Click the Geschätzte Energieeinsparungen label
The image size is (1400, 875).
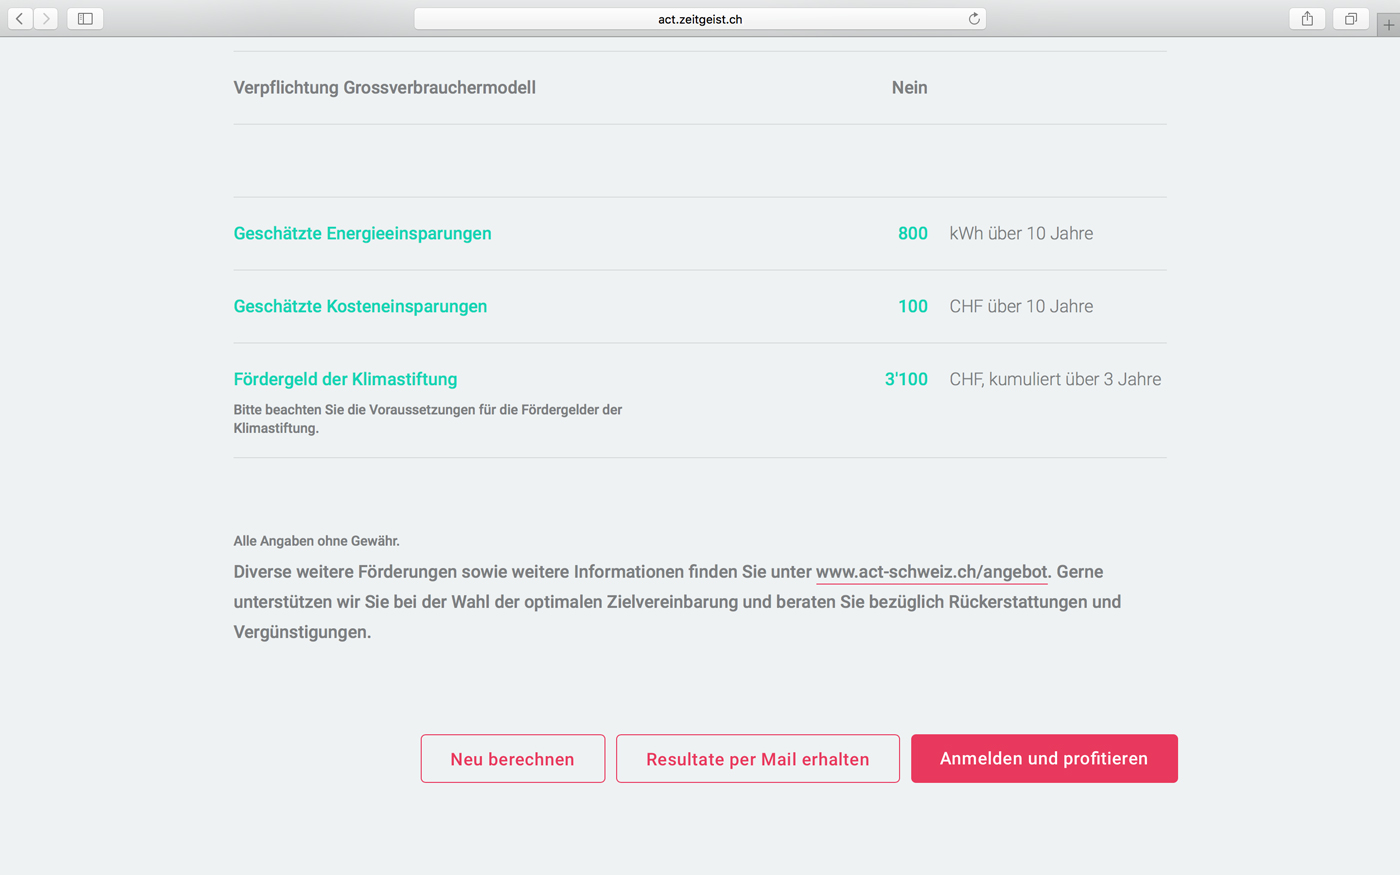coord(362,233)
